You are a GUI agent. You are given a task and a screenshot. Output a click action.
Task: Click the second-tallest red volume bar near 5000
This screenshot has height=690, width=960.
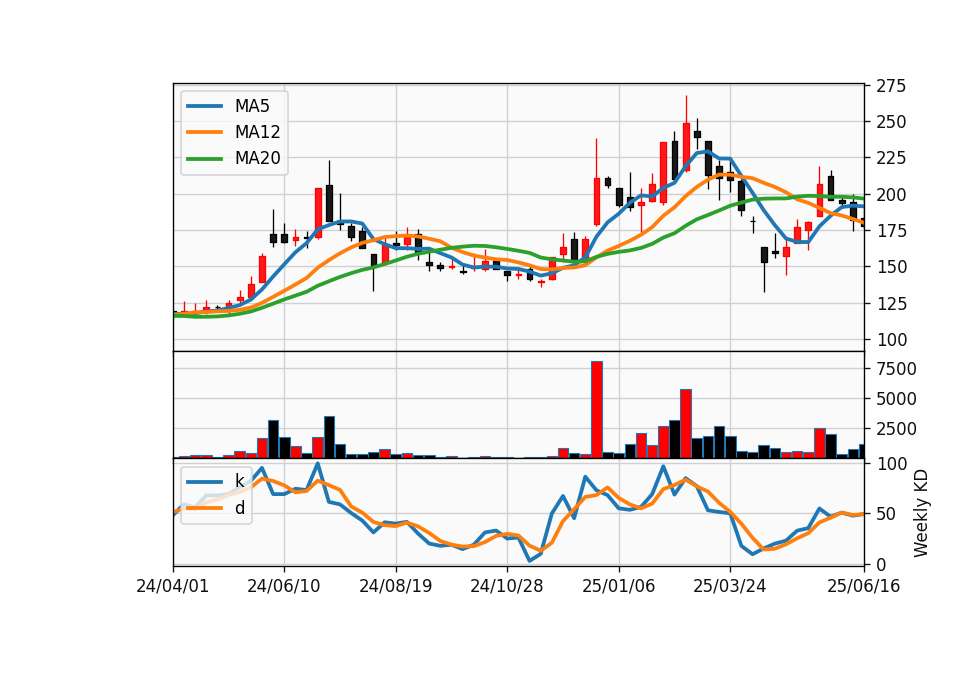[x=686, y=424]
